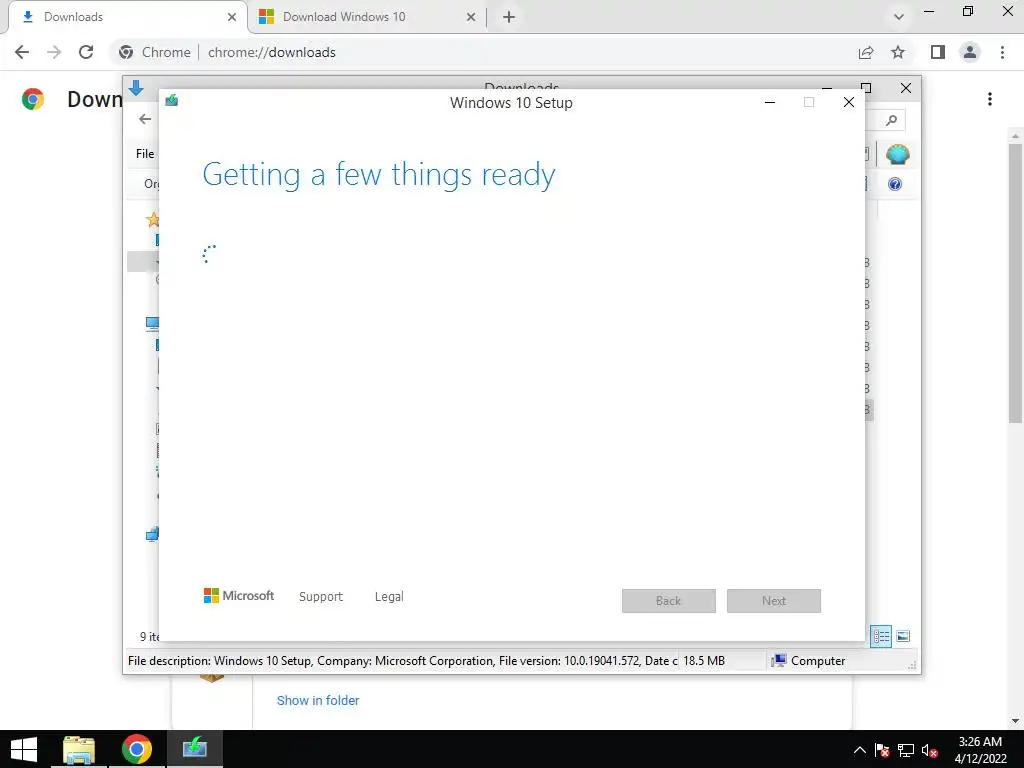Close the Windows 10 Setup window
Image resolution: width=1024 pixels, height=768 pixels.
(x=848, y=103)
